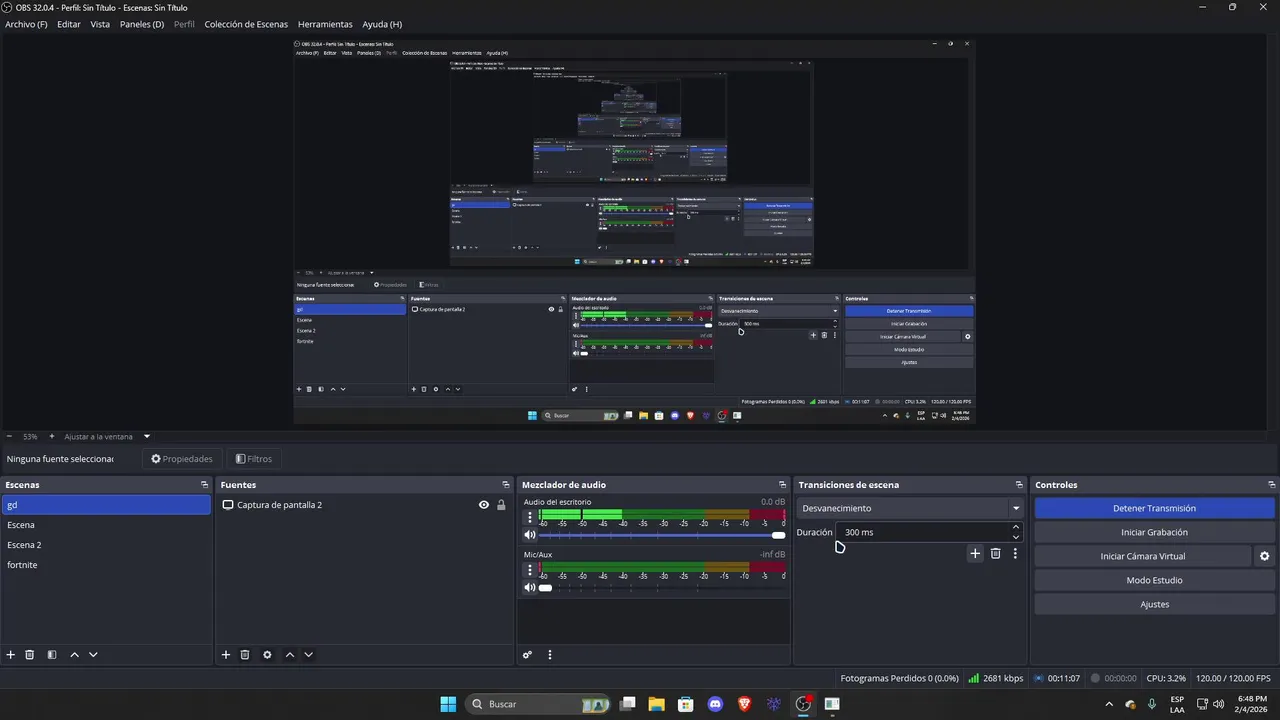Image resolution: width=1280 pixels, height=720 pixels.
Task: Add a new scene with the plus icon
Action: click(x=11, y=655)
